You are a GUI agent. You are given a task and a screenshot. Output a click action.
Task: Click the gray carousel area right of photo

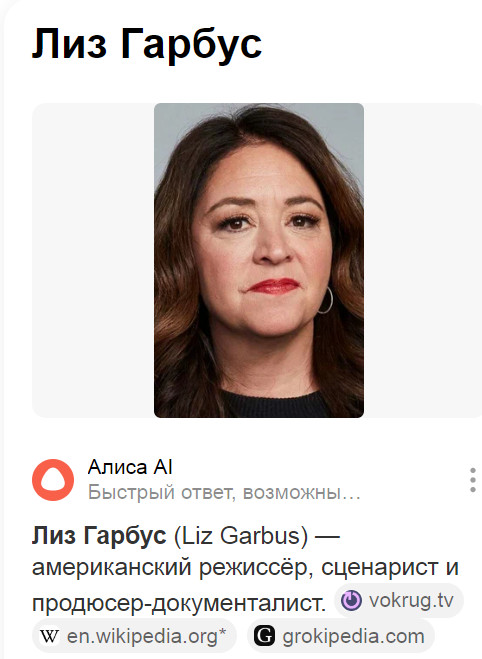point(423,260)
